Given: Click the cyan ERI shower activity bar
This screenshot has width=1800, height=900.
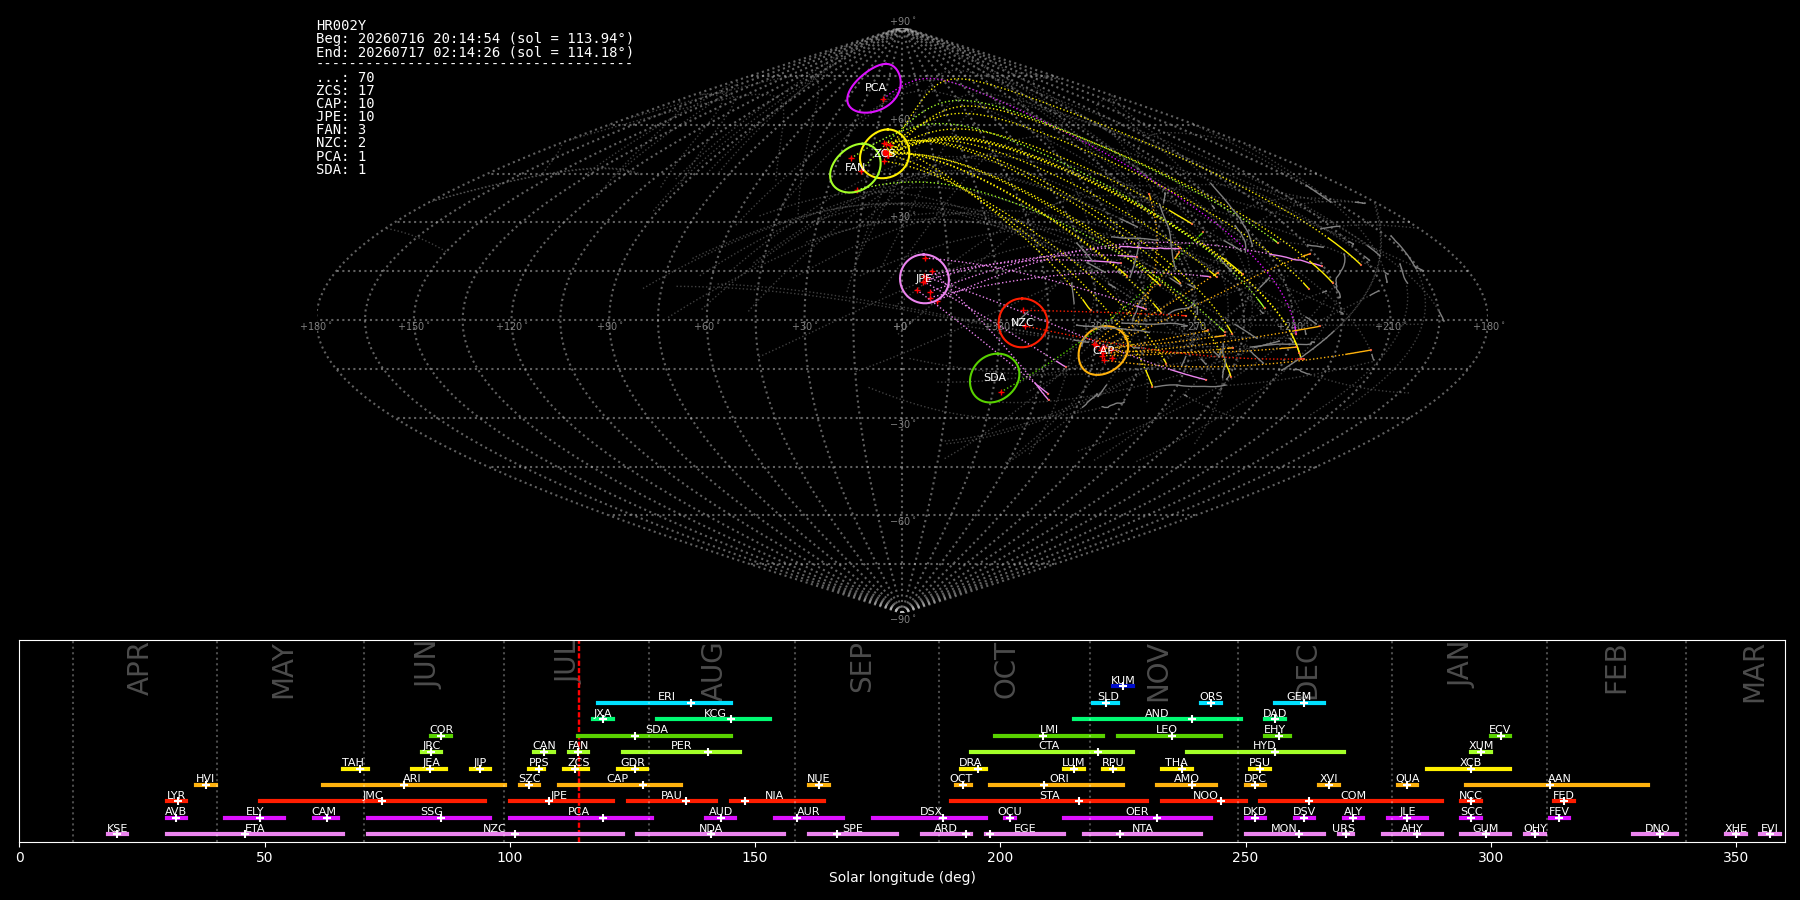Looking at the screenshot, I should (x=664, y=703).
